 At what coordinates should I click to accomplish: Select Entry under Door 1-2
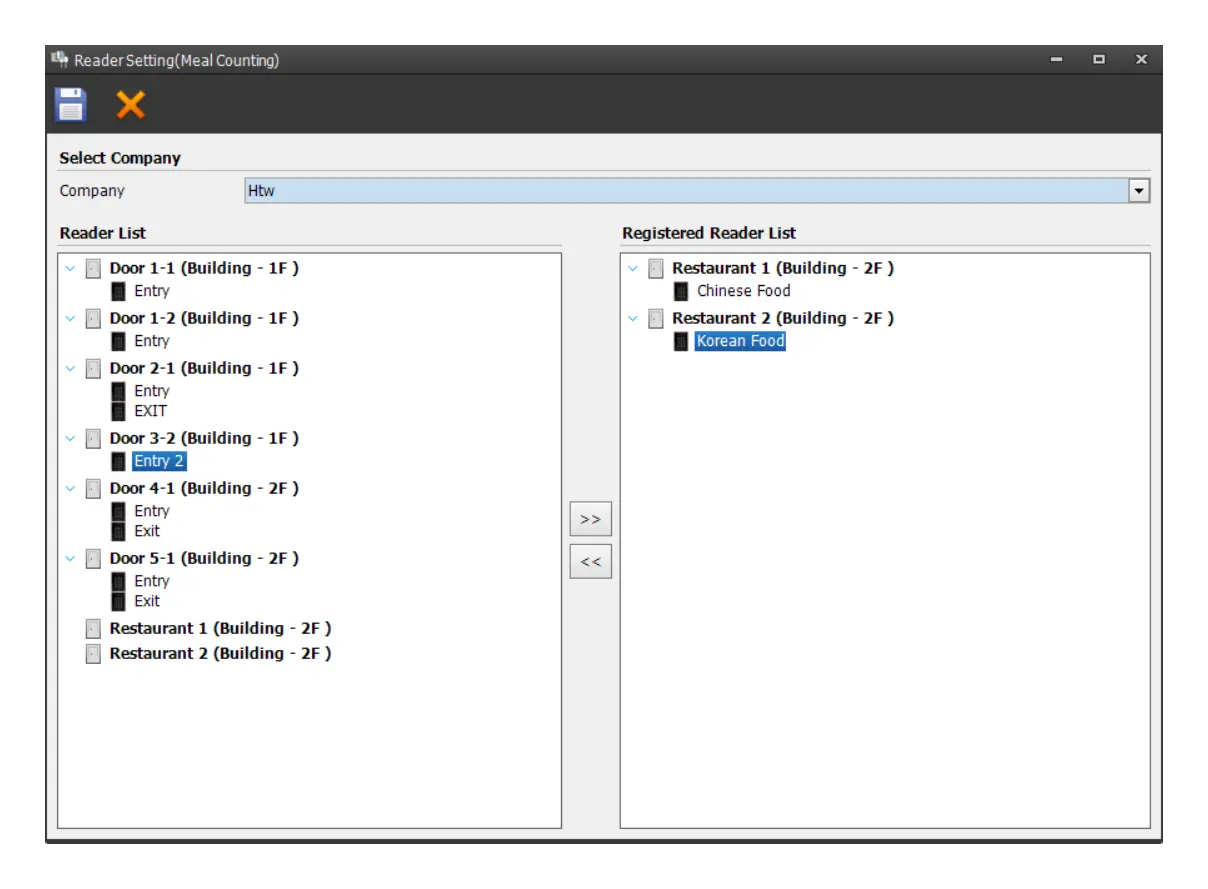(152, 341)
